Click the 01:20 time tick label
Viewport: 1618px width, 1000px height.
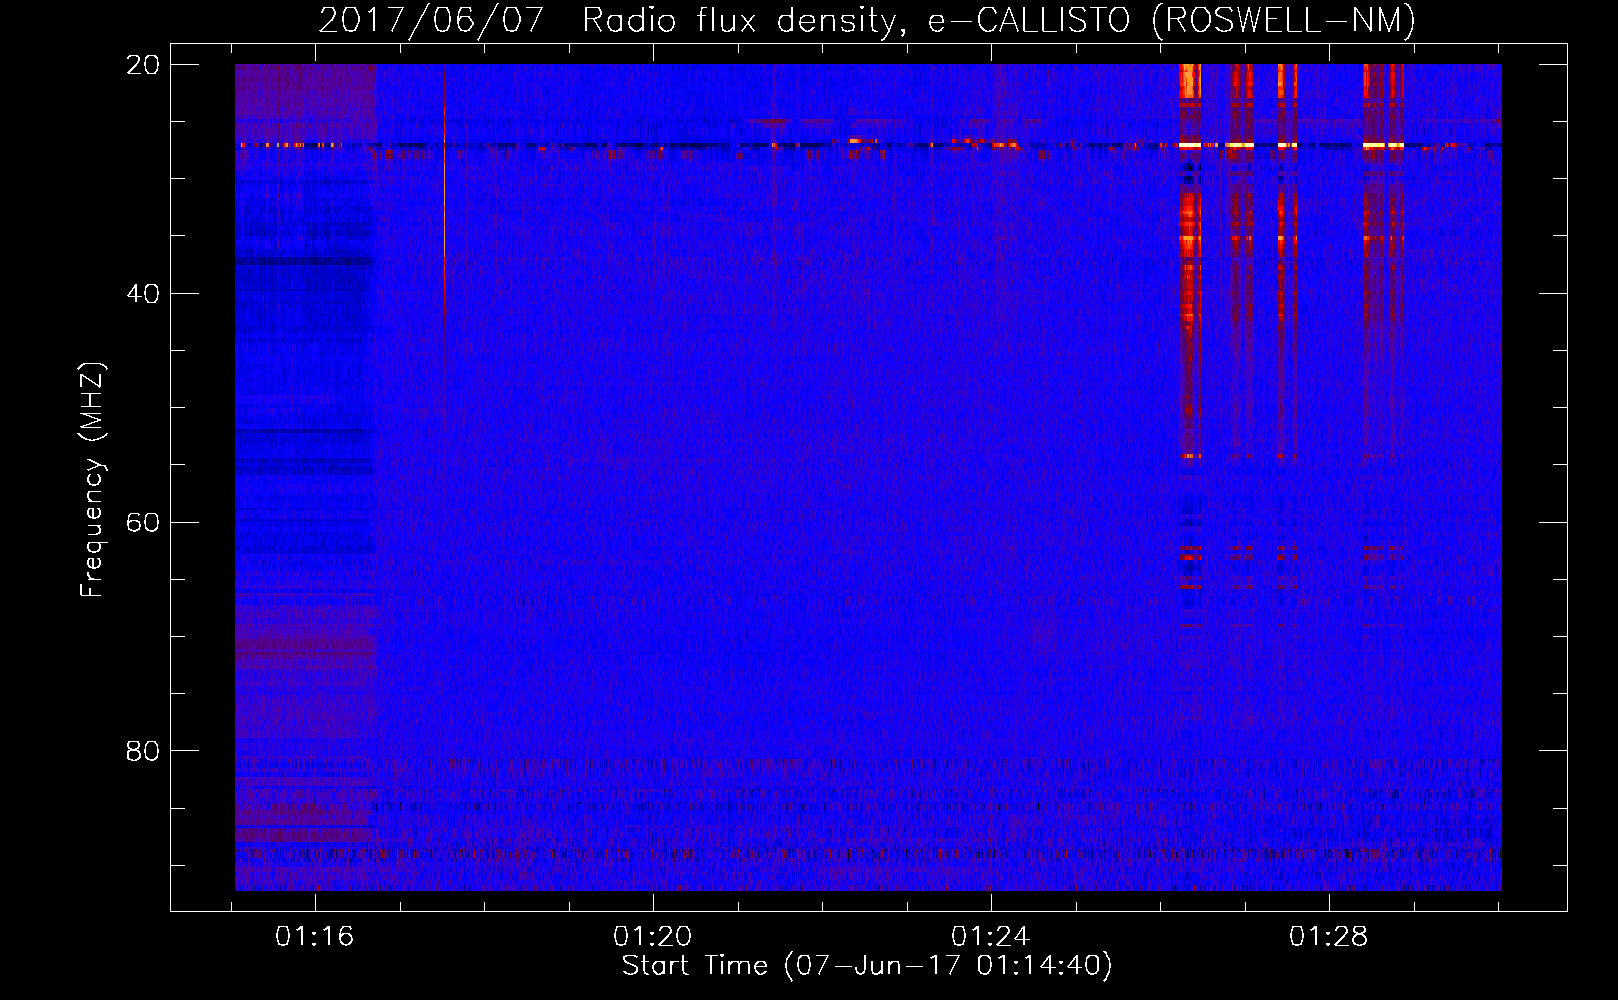[x=653, y=937]
